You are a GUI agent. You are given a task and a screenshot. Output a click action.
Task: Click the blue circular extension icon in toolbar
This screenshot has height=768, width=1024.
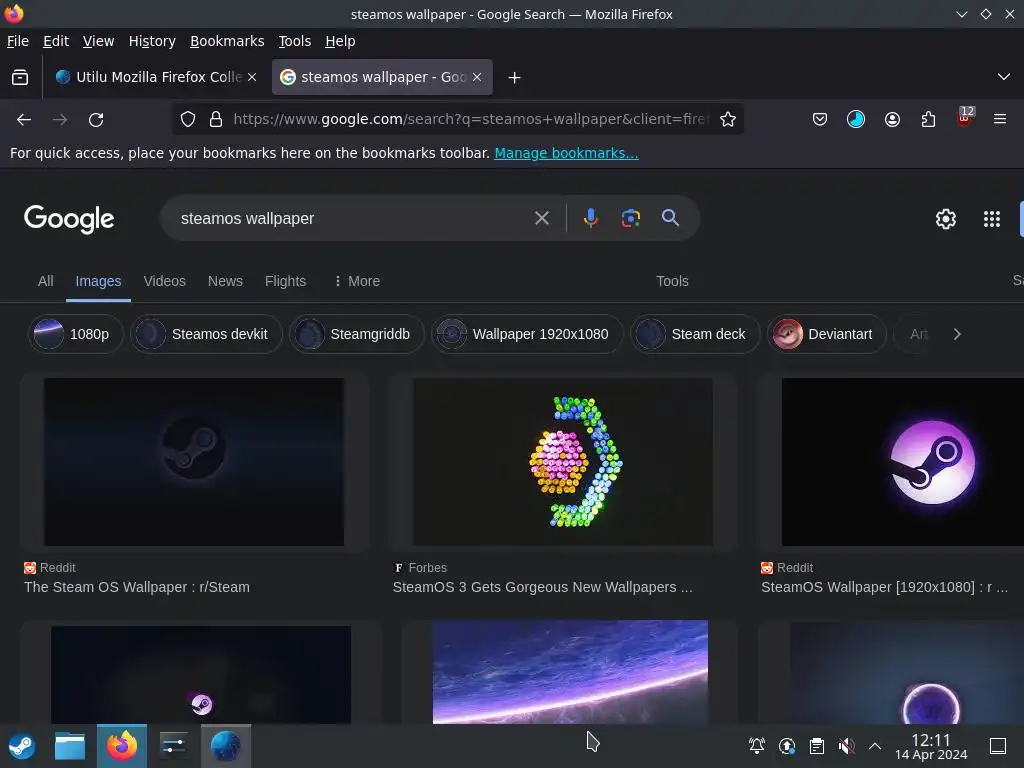pyautogui.click(x=856, y=120)
